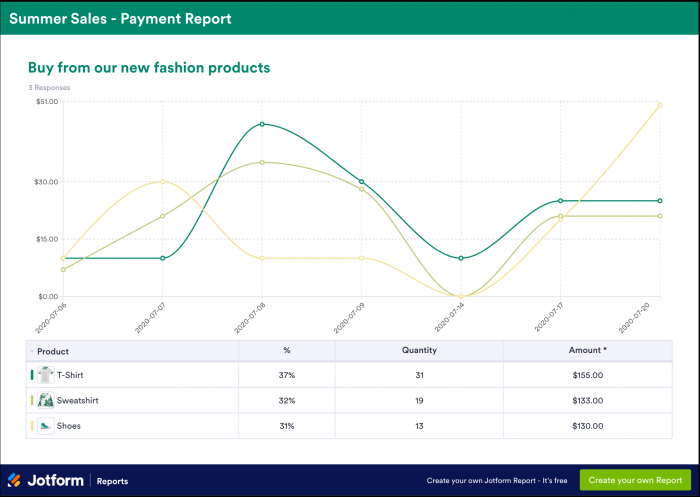Click the Create your own Report button
The height and width of the screenshot is (497, 700).
pos(635,480)
